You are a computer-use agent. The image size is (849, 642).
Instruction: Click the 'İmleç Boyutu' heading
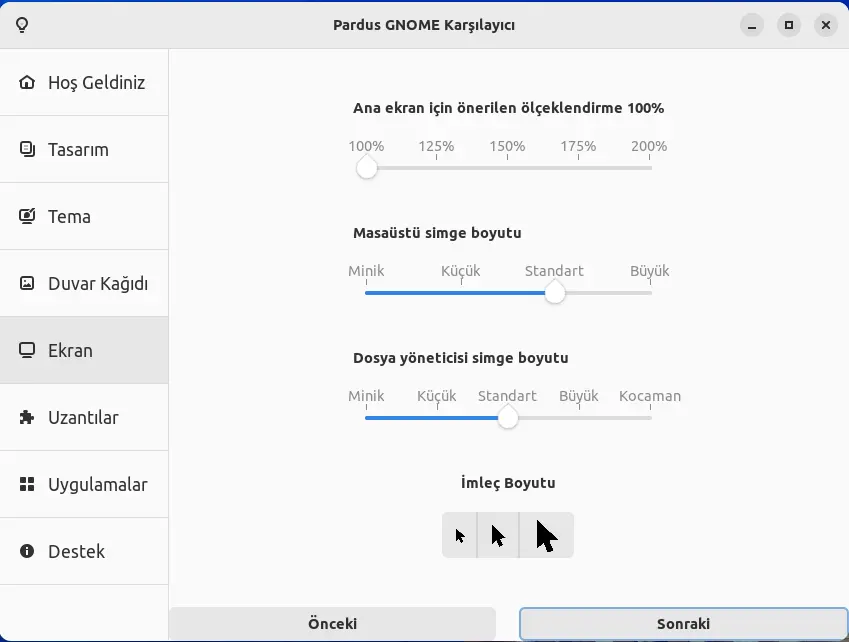[x=508, y=482]
